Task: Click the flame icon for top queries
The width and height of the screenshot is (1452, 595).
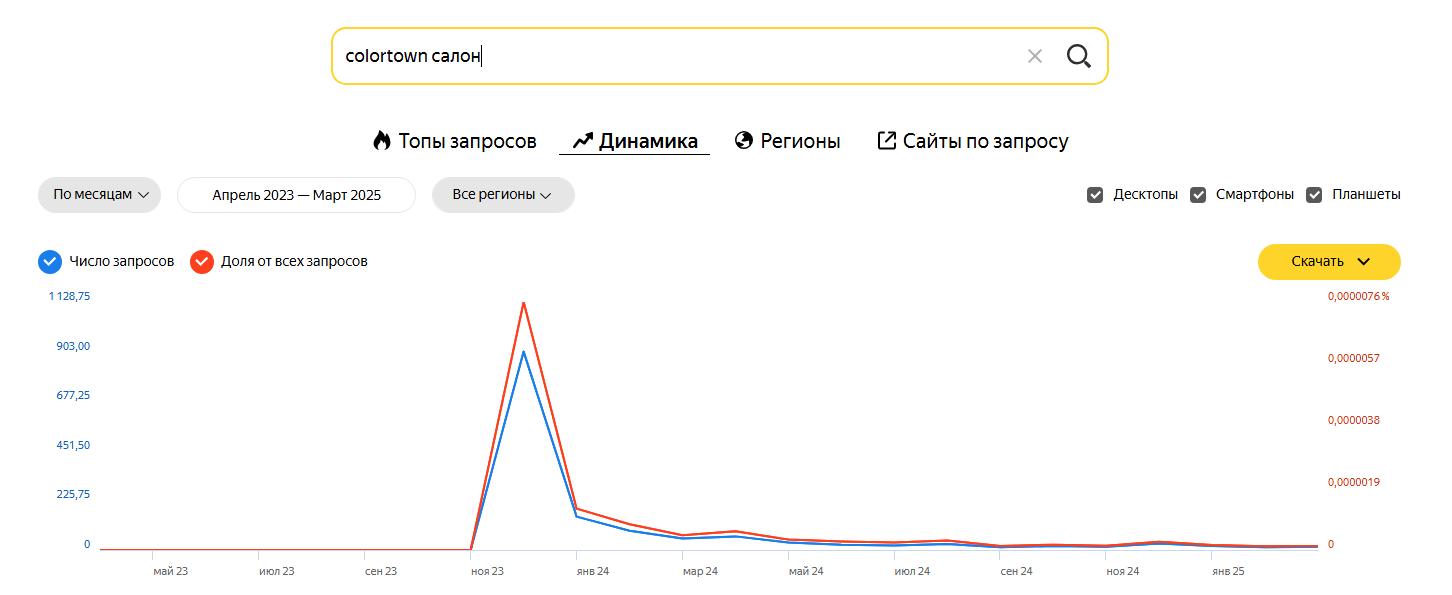Action: (x=381, y=141)
